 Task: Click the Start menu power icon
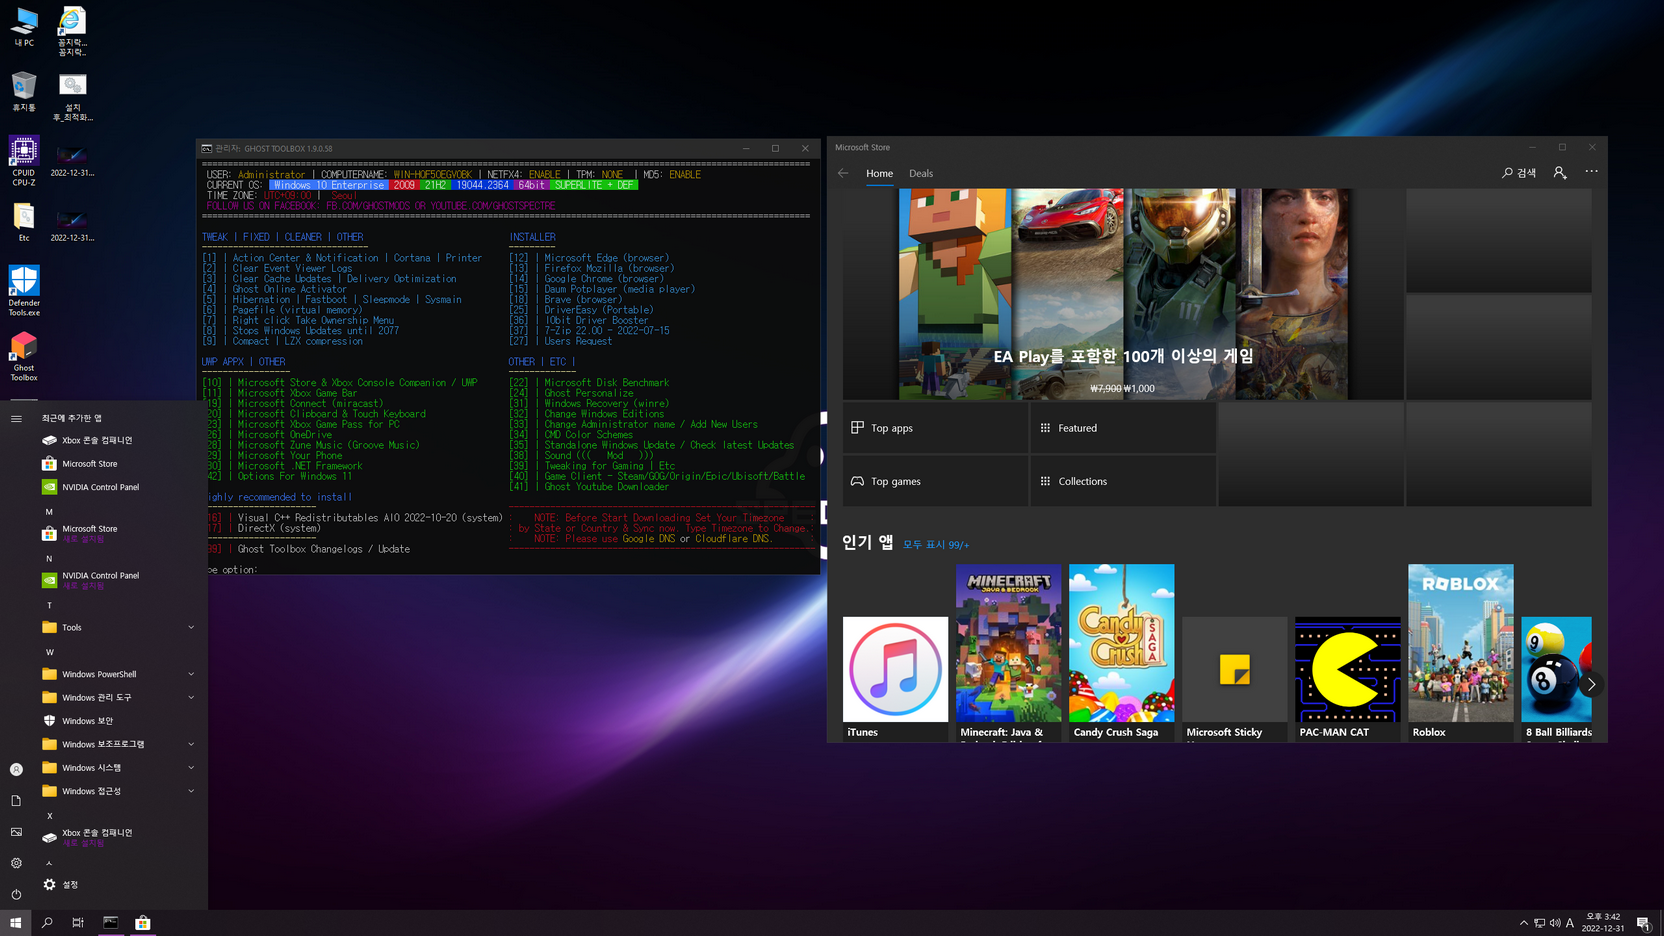pos(16,894)
